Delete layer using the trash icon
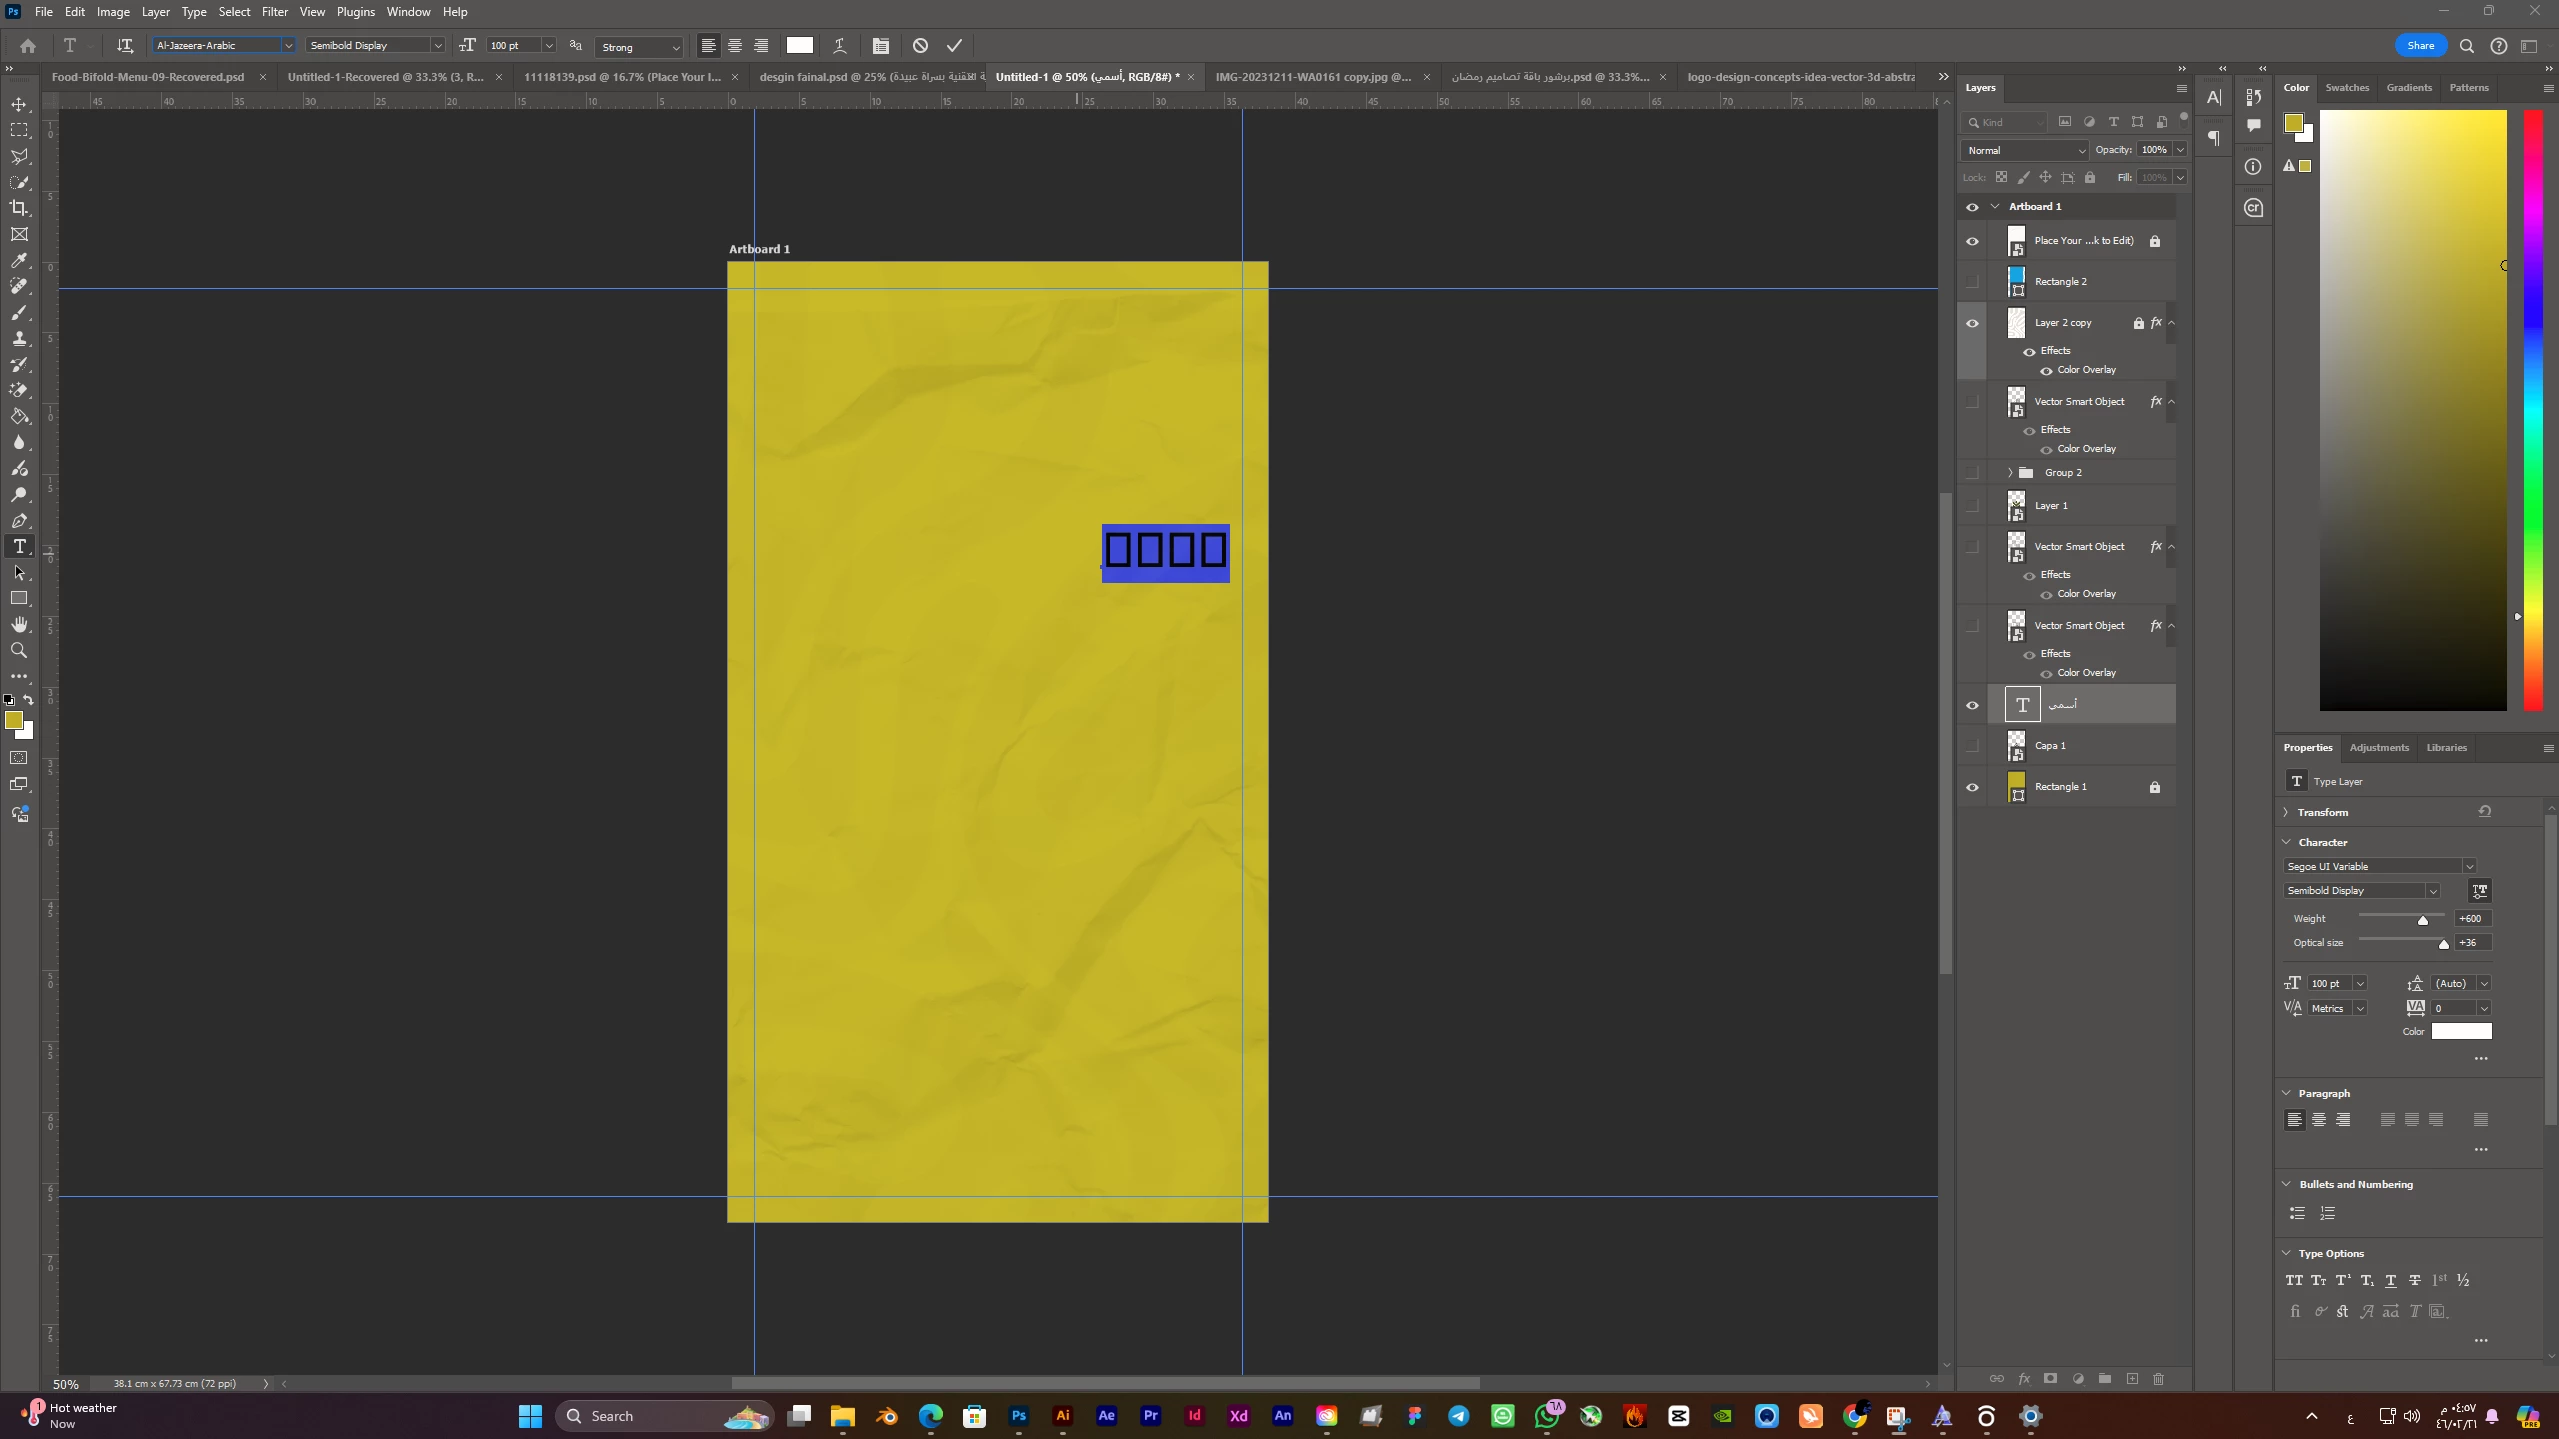Image resolution: width=2559 pixels, height=1439 pixels. 2158,1379
